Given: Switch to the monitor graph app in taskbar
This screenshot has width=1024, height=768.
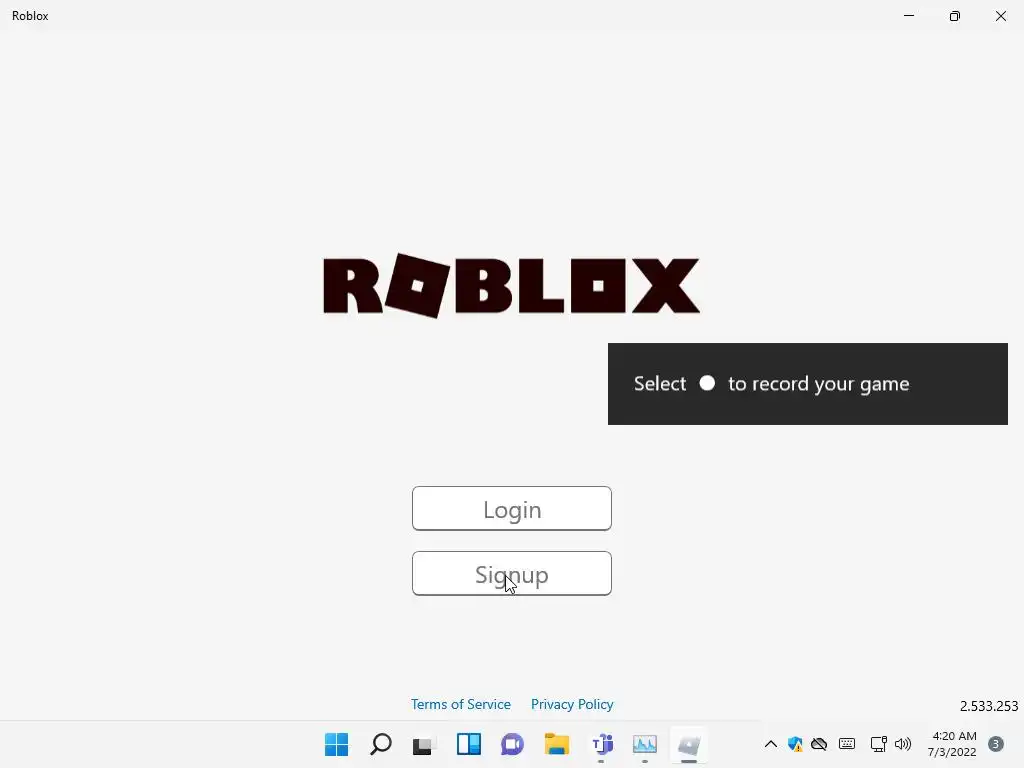Looking at the screenshot, I should pyautogui.click(x=645, y=744).
